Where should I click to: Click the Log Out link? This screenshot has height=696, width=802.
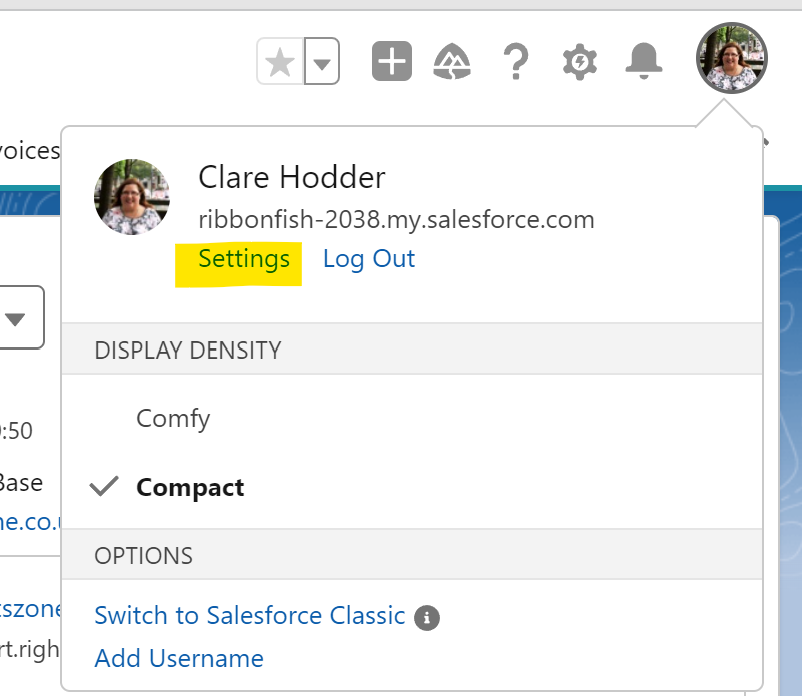tap(368, 259)
